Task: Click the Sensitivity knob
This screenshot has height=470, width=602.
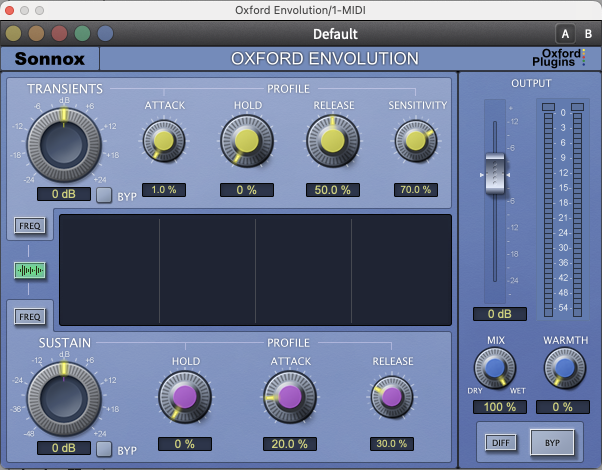Action: [x=416, y=141]
